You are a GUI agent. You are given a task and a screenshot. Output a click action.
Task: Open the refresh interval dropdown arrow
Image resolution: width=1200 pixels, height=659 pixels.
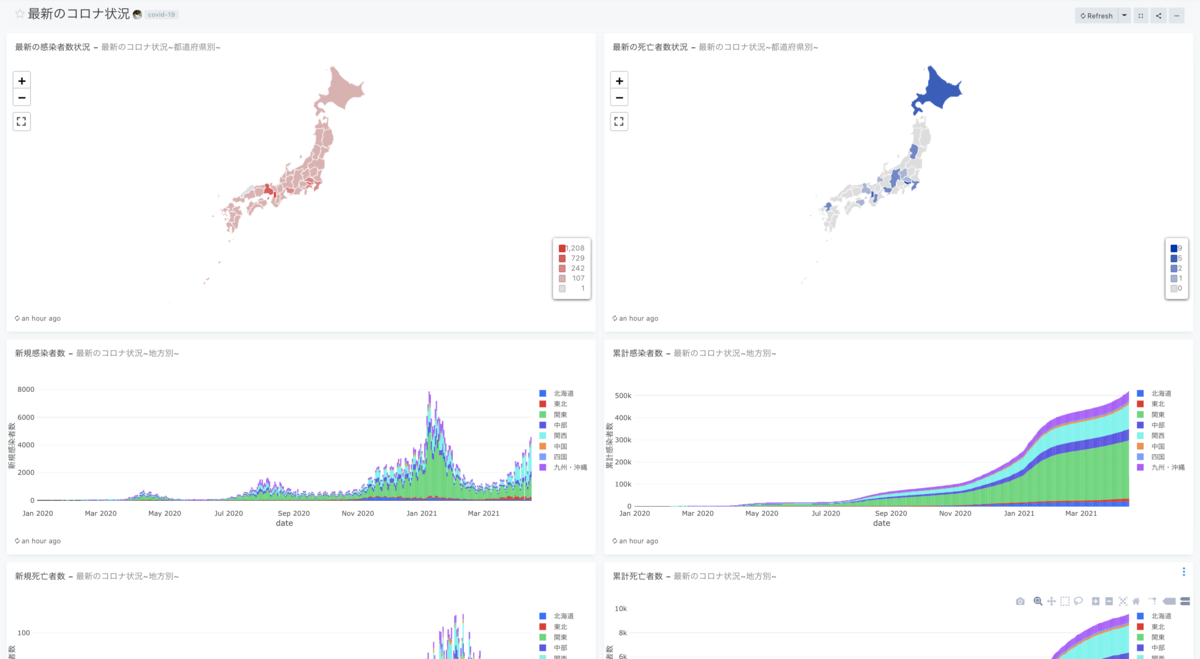tap(1124, 15)
